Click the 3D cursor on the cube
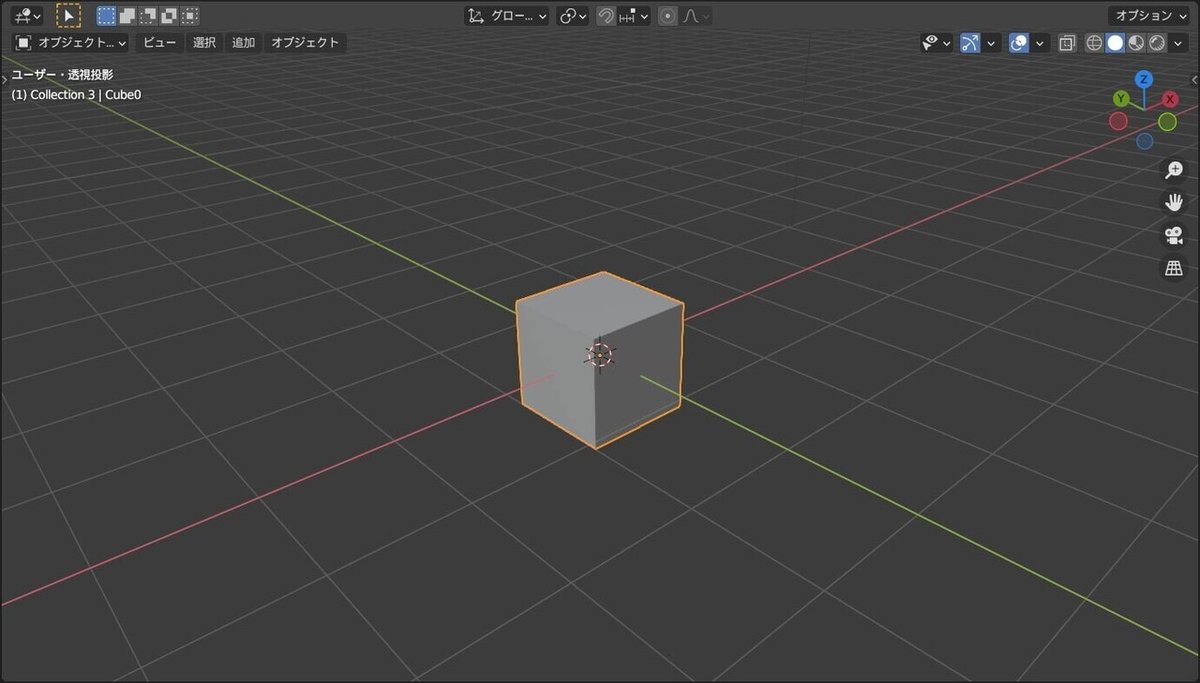 point(600,354)
